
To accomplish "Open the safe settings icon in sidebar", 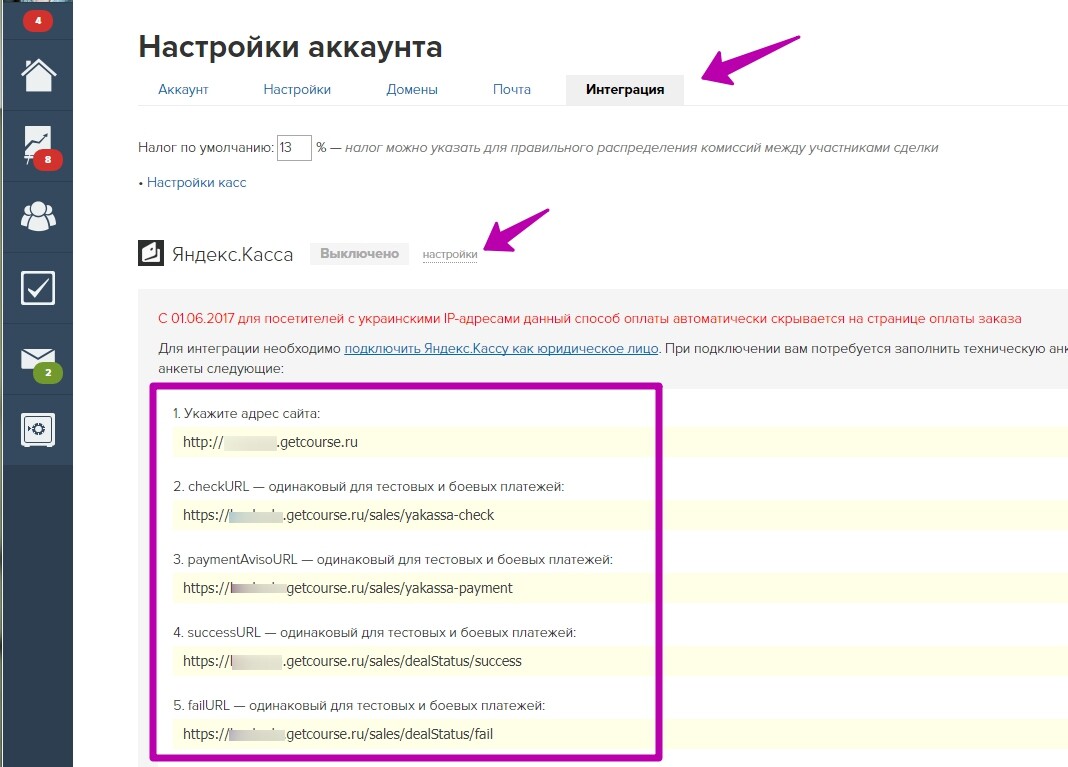I will click(38, 430).
